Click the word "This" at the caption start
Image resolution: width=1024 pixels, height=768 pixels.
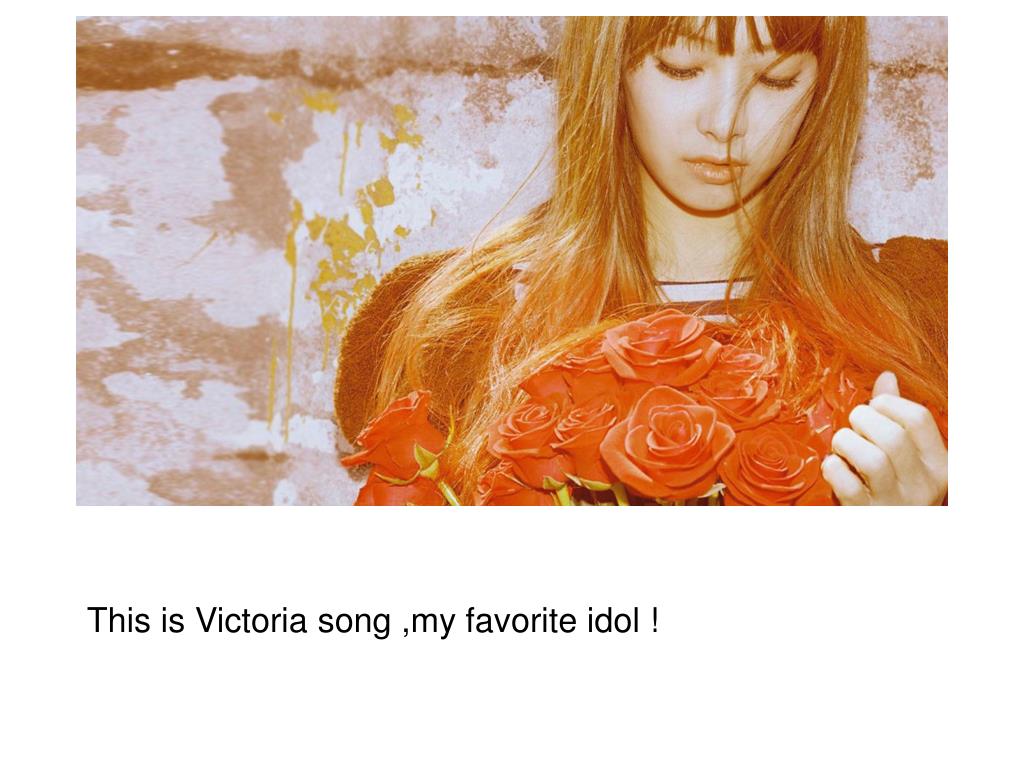(119, 620)
